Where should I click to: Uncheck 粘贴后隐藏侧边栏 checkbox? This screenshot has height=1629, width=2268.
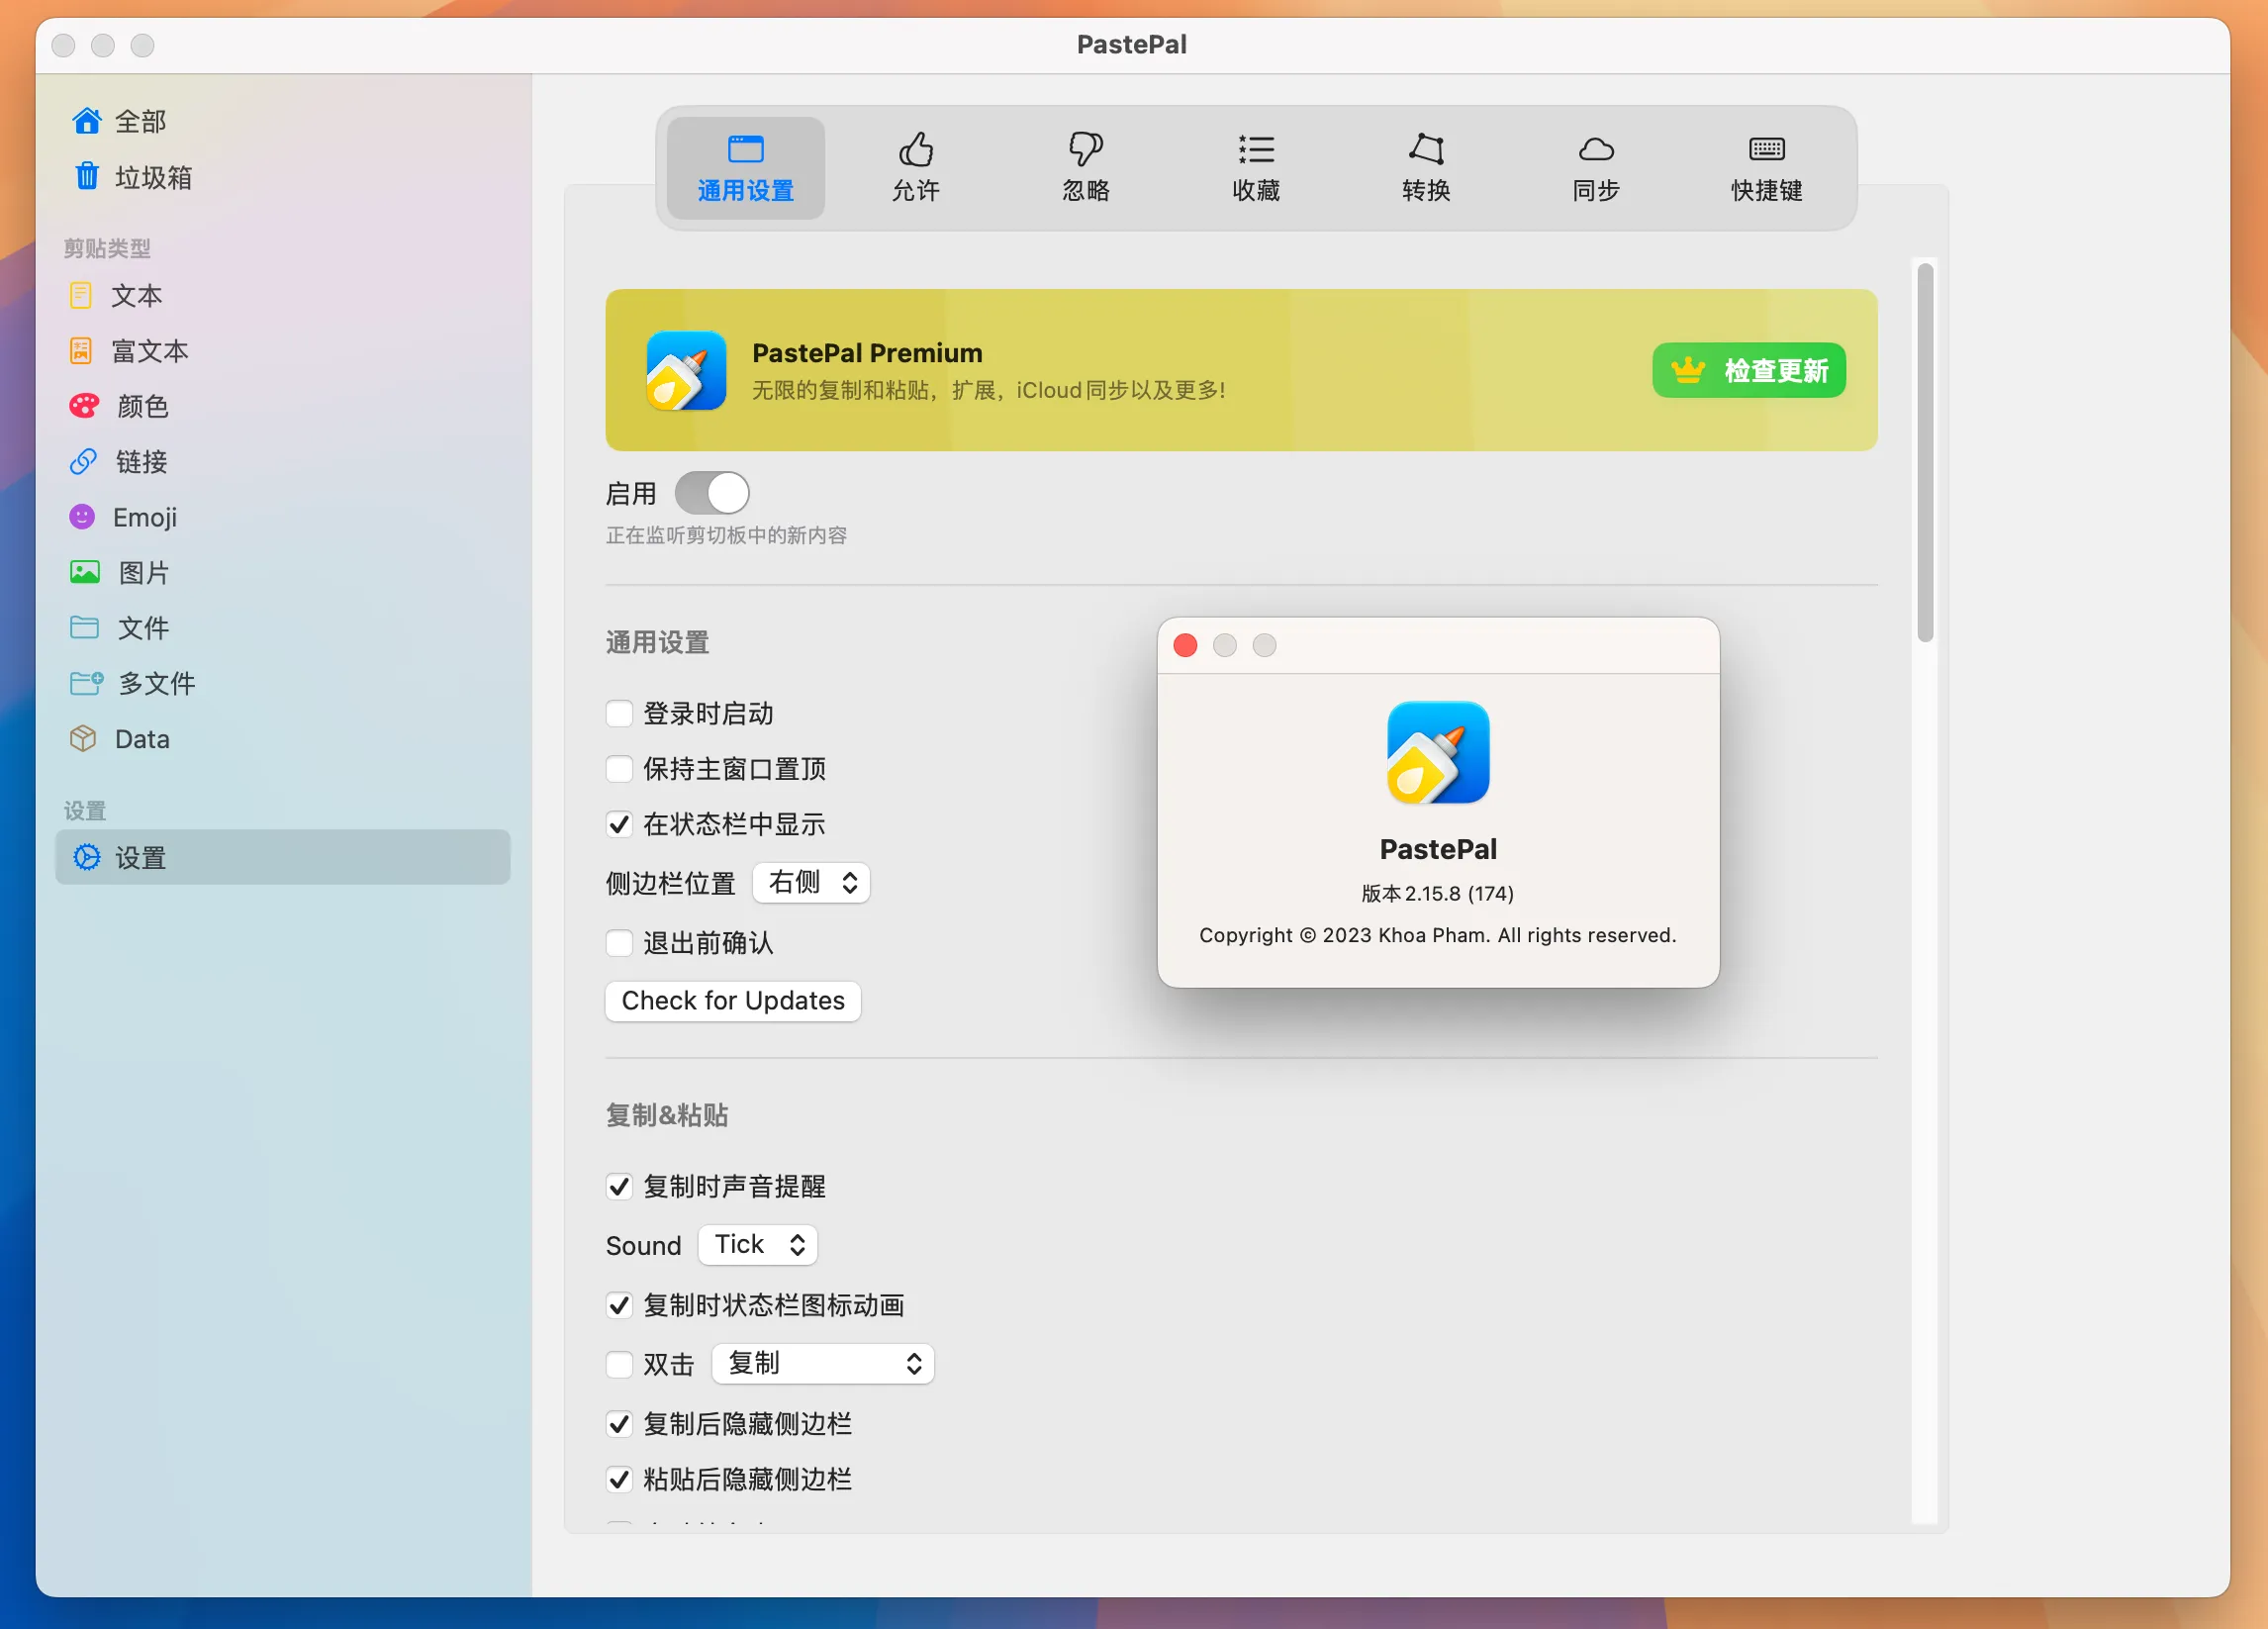pyautogui.click(x=619, y=1479)
